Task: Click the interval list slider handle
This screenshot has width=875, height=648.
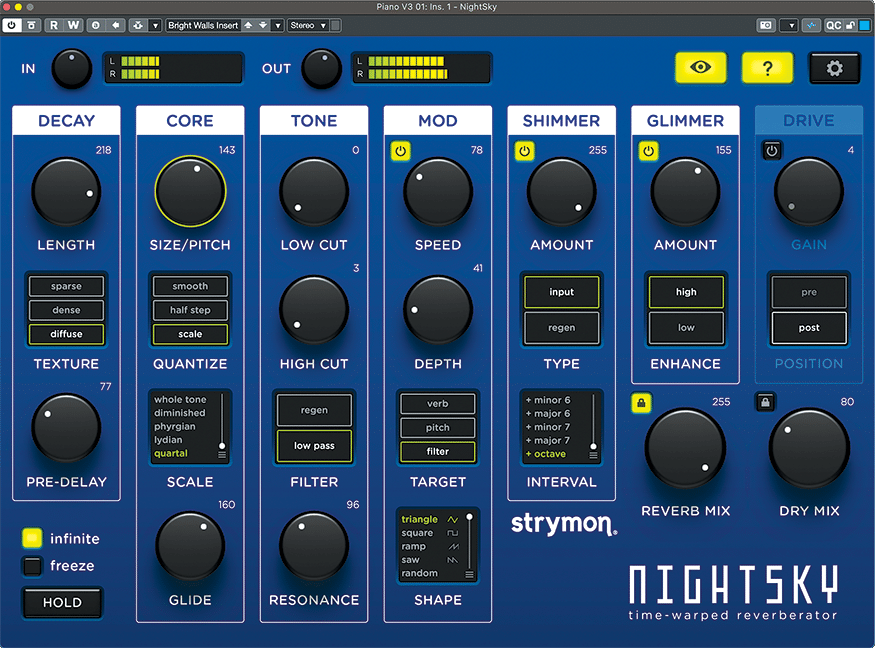Action: (x=593, y=447)
